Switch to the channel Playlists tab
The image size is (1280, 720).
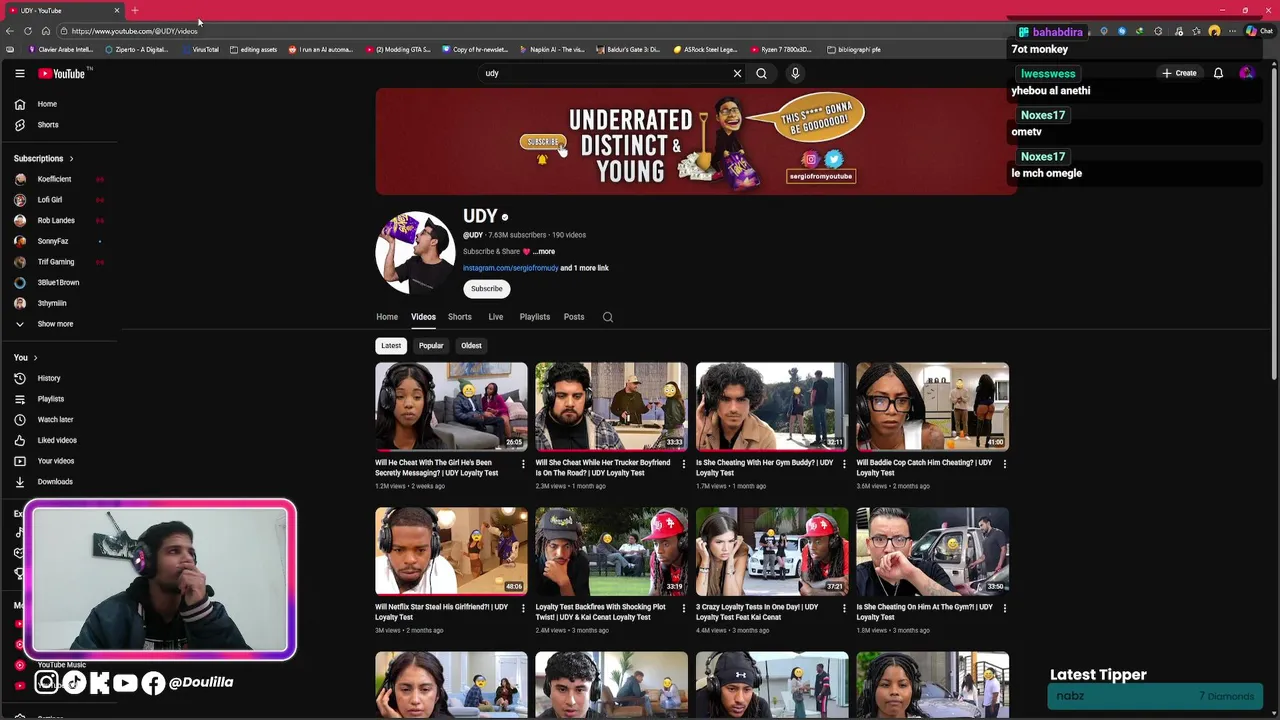point(535,317)
